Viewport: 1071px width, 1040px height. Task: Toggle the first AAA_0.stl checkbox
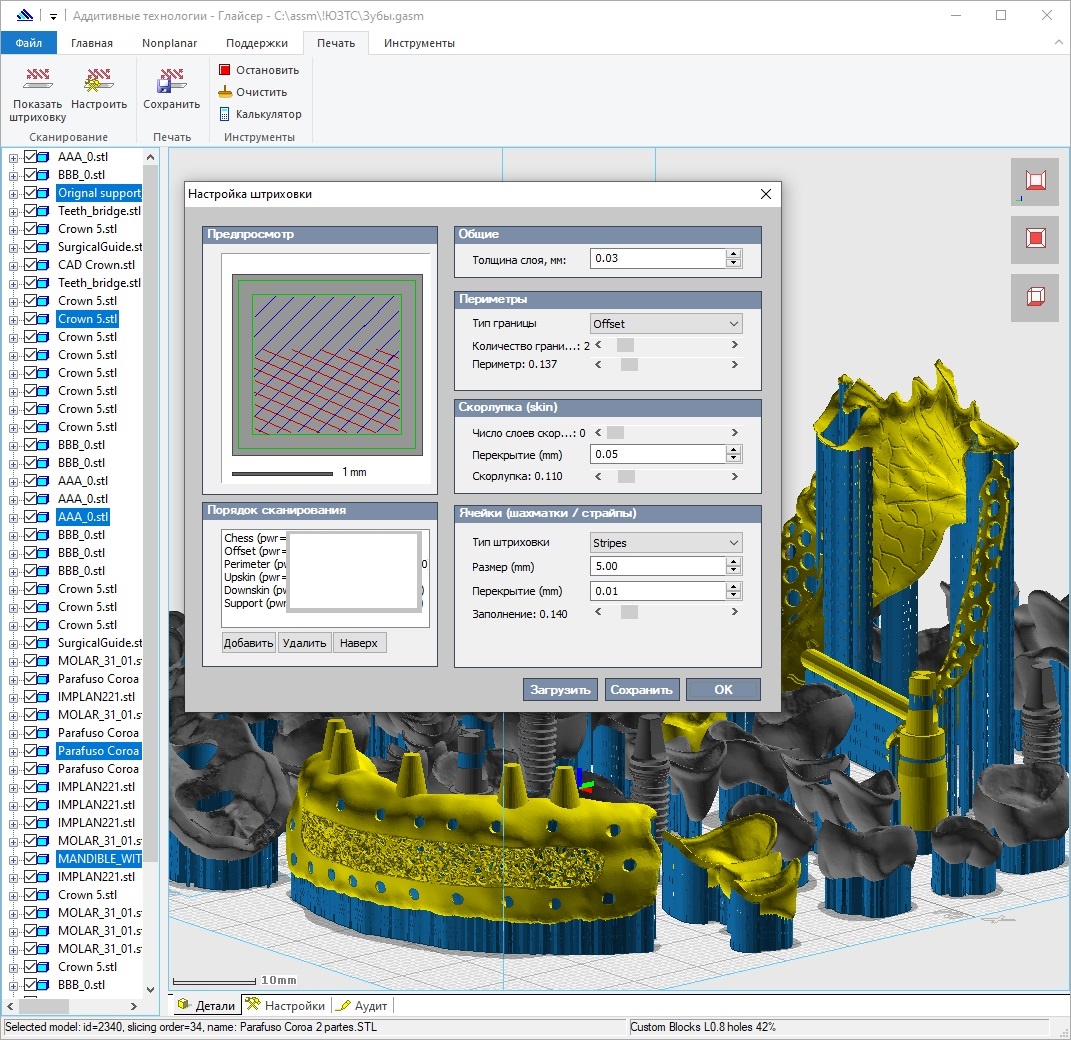31,157
